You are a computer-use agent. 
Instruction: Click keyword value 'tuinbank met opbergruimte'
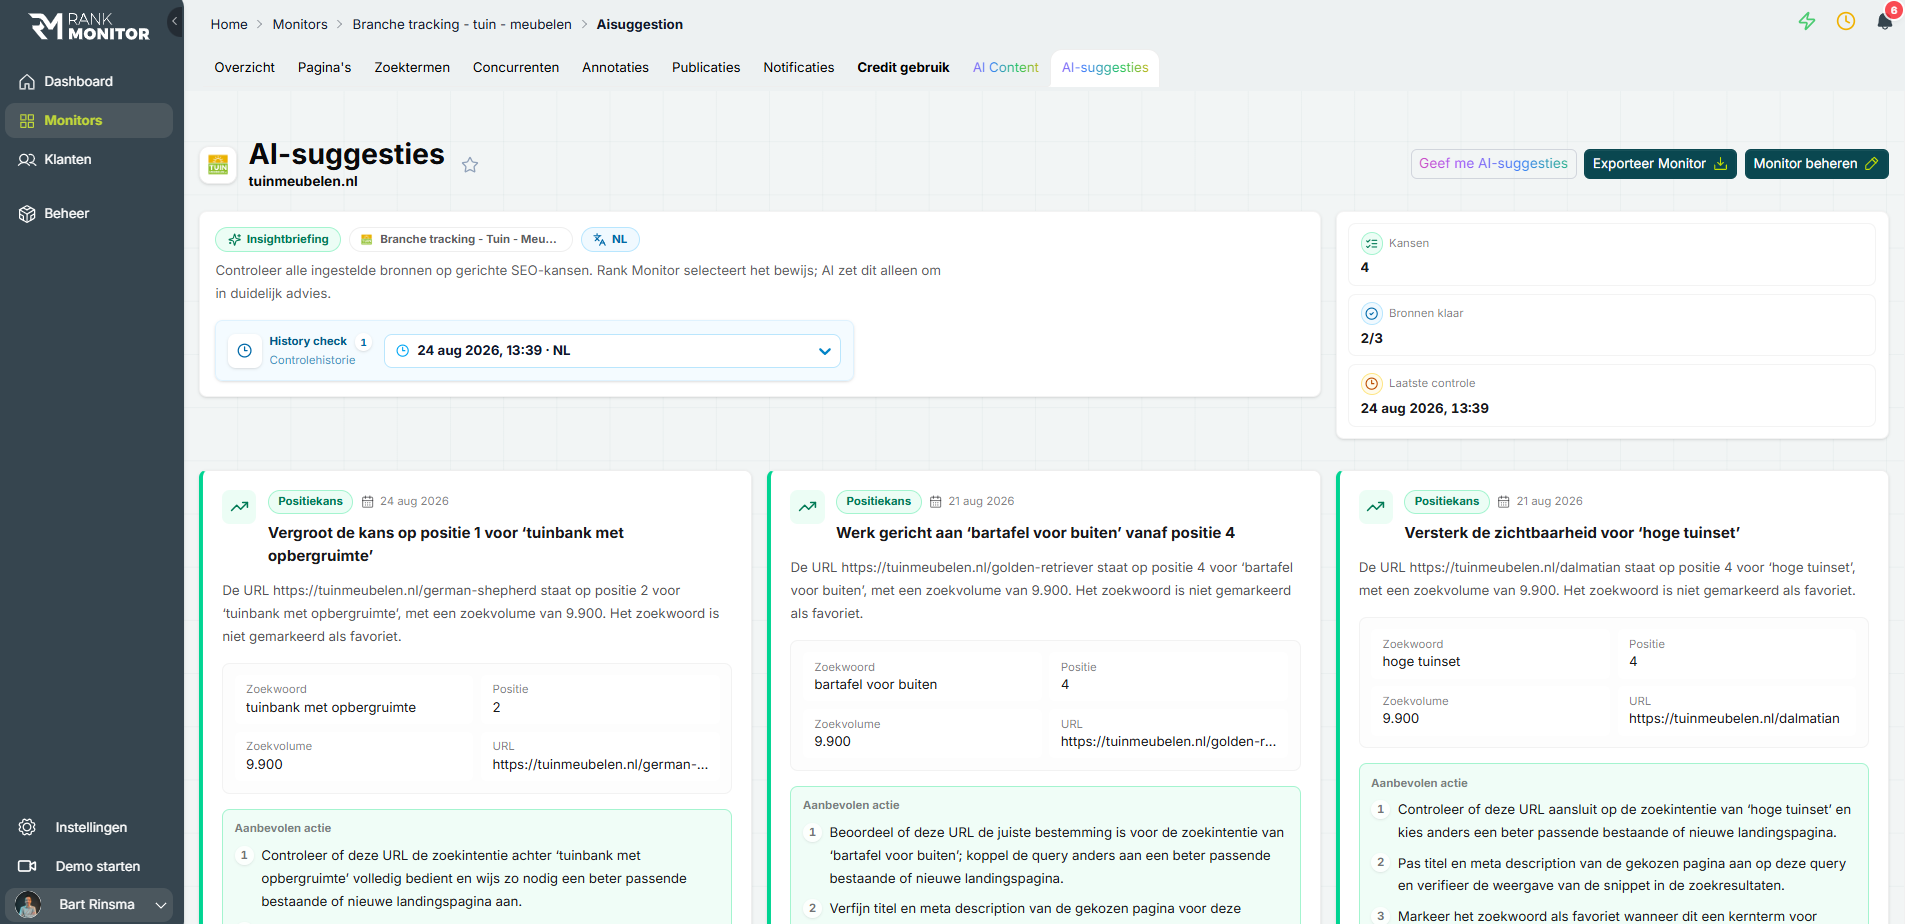pos(331,707)
